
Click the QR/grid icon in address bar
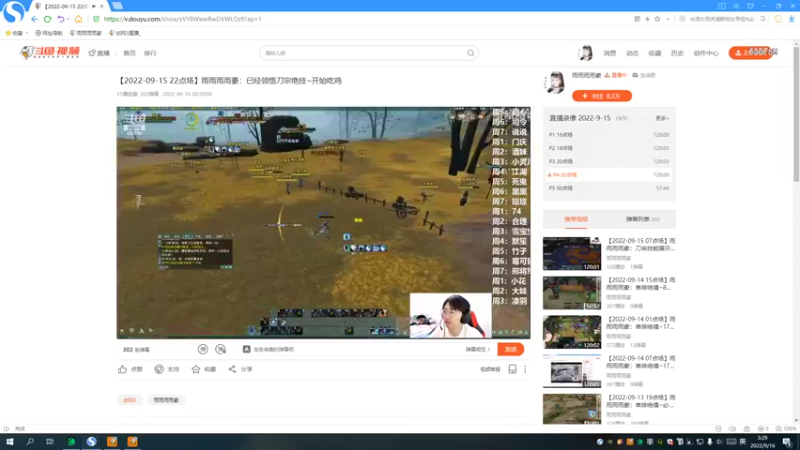coord(637,19)
